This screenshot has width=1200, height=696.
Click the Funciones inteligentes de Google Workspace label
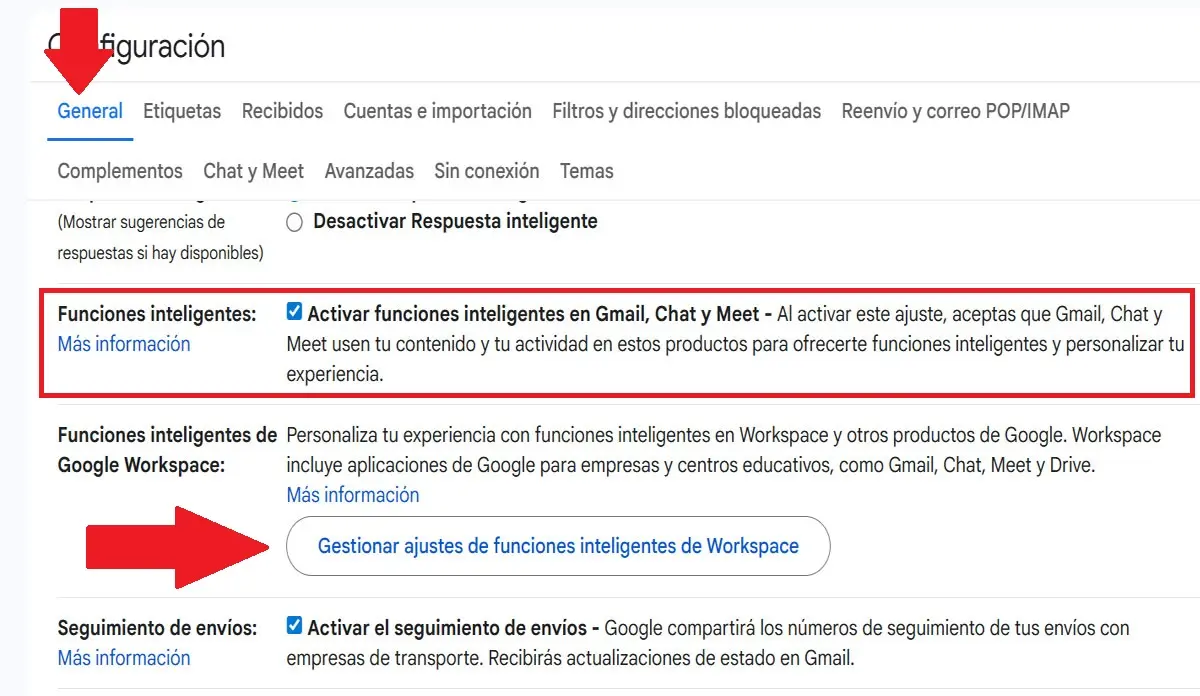point(167,450)
